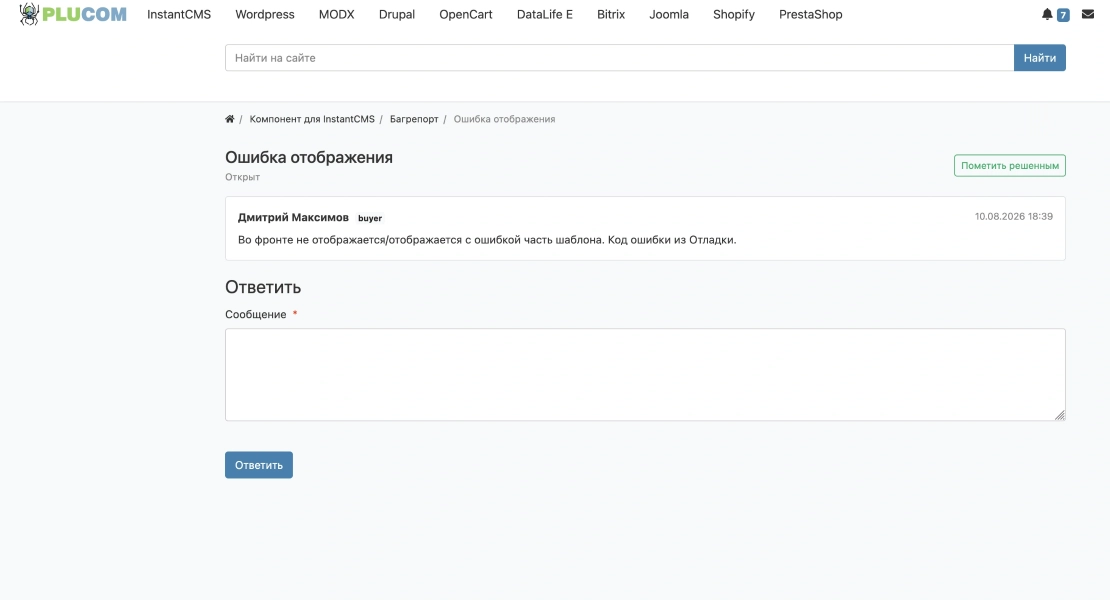Open the InstantCMS menu item
Image resolution: width=1110 pixels, height=600 pixels.
[179, 14]
